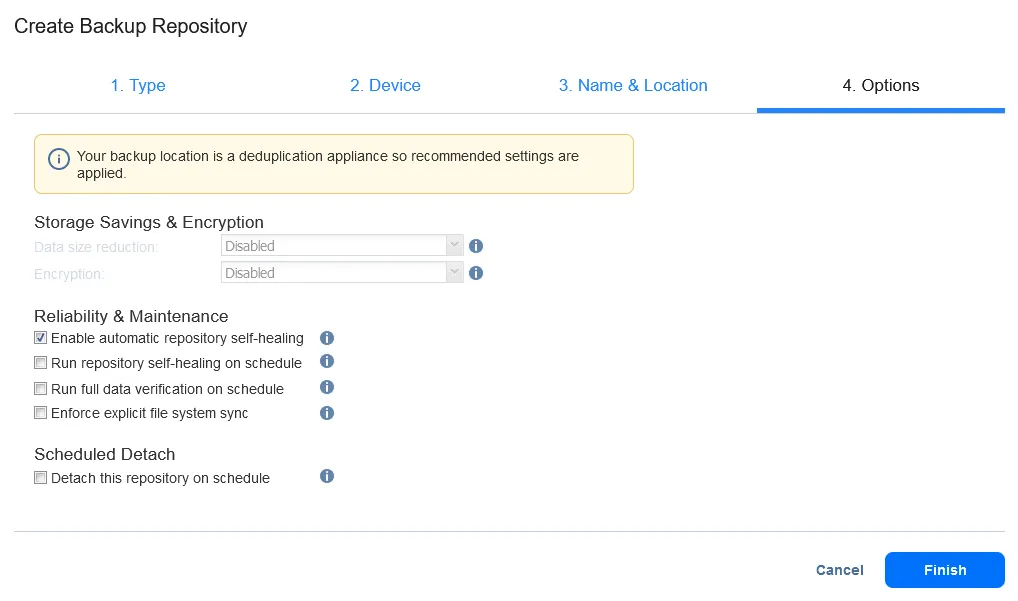Screen dimensions: 1018x601
Task: Click info icon for full data verification
Action: click(326, 388)
